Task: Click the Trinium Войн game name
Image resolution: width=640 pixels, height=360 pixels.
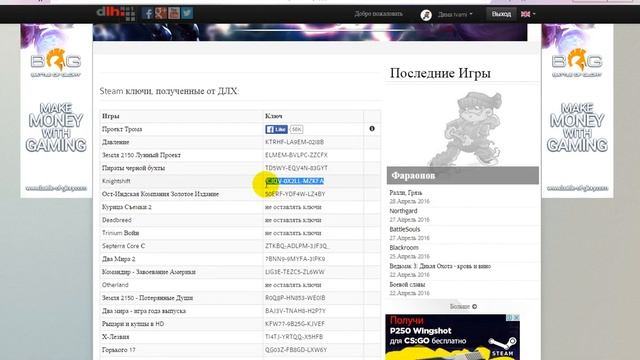Action: tap(120, 233)
